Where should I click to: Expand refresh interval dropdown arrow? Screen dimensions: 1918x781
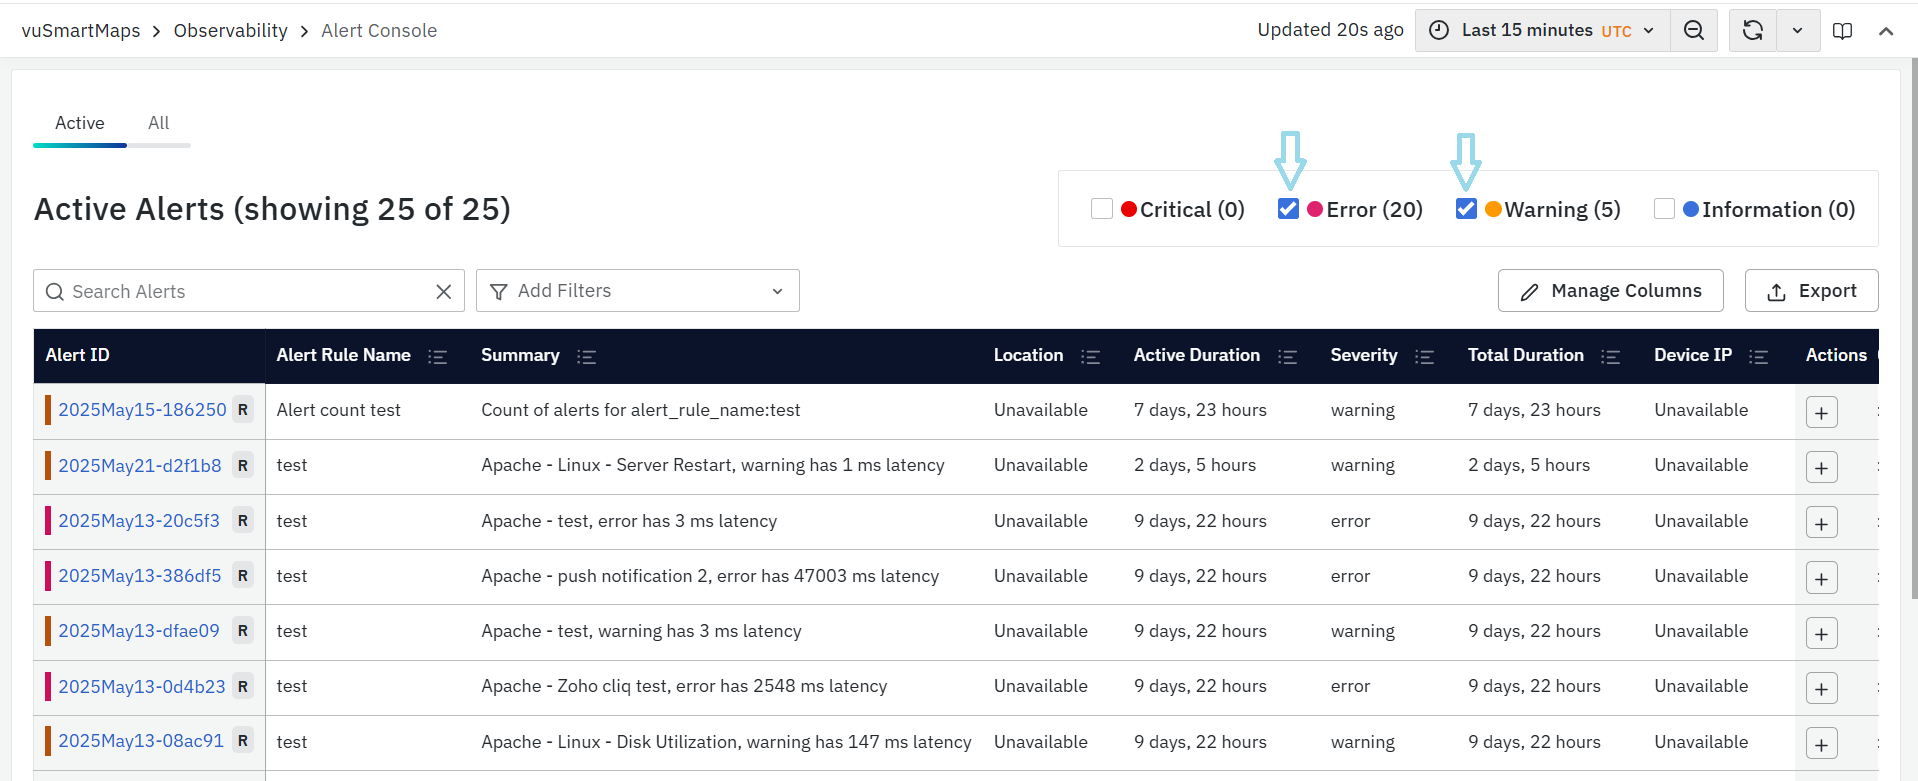pyautogui.click(x=1797, y=30)
